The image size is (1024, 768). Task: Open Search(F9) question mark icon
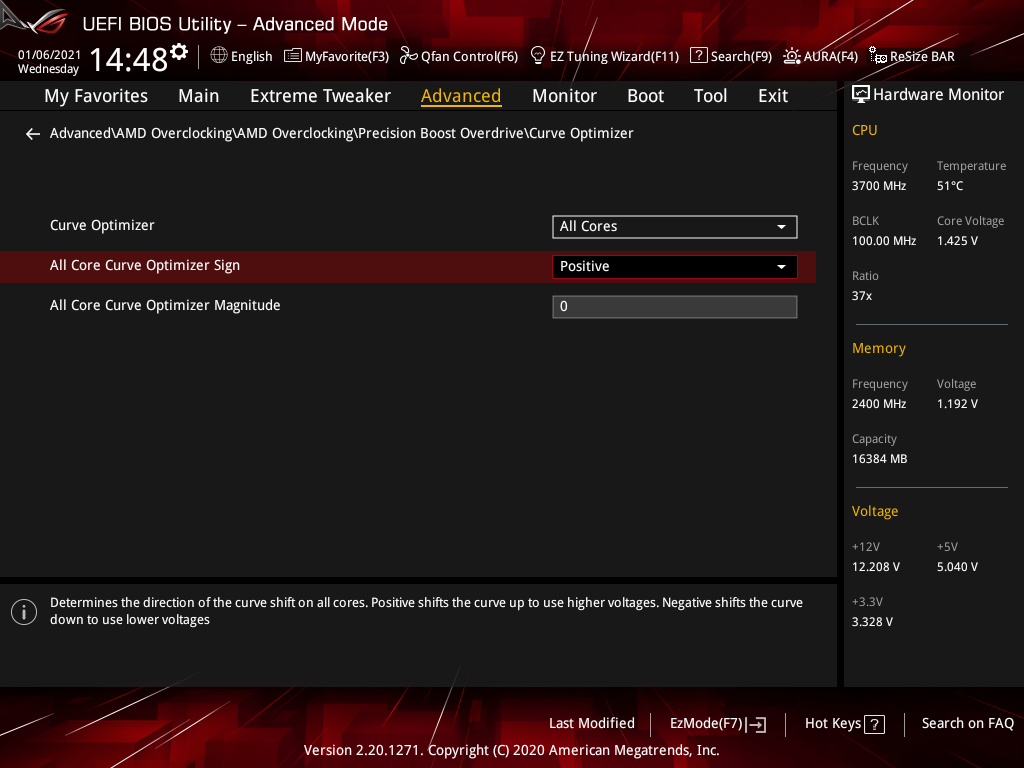(698, 56)
